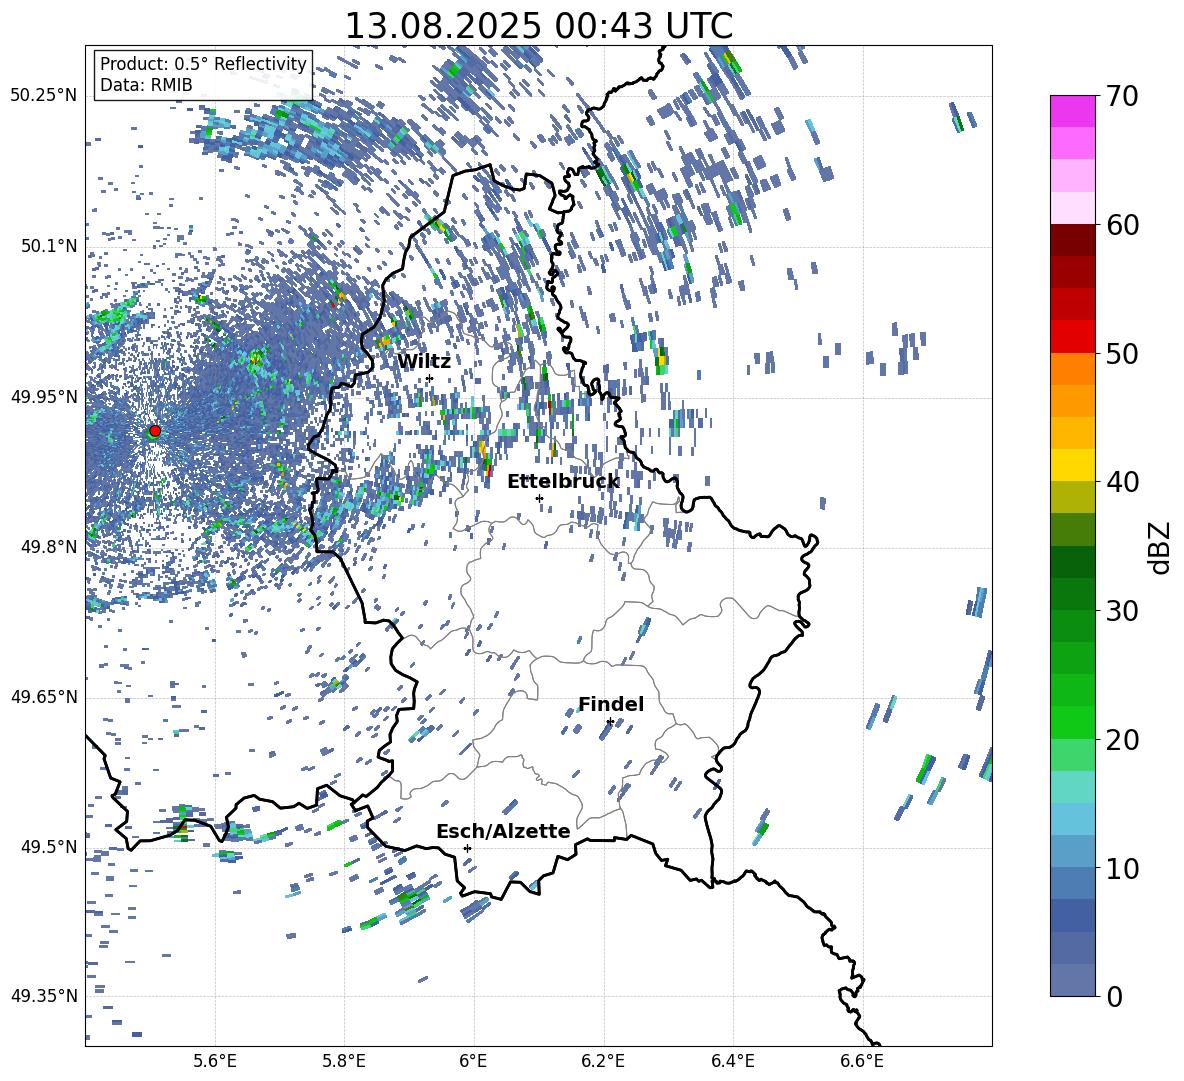Viewport: 1184px width, 1081px height.
Task: Click the colorbar tick value 60
Action: pyautogui.click(x=1122, y=225)
